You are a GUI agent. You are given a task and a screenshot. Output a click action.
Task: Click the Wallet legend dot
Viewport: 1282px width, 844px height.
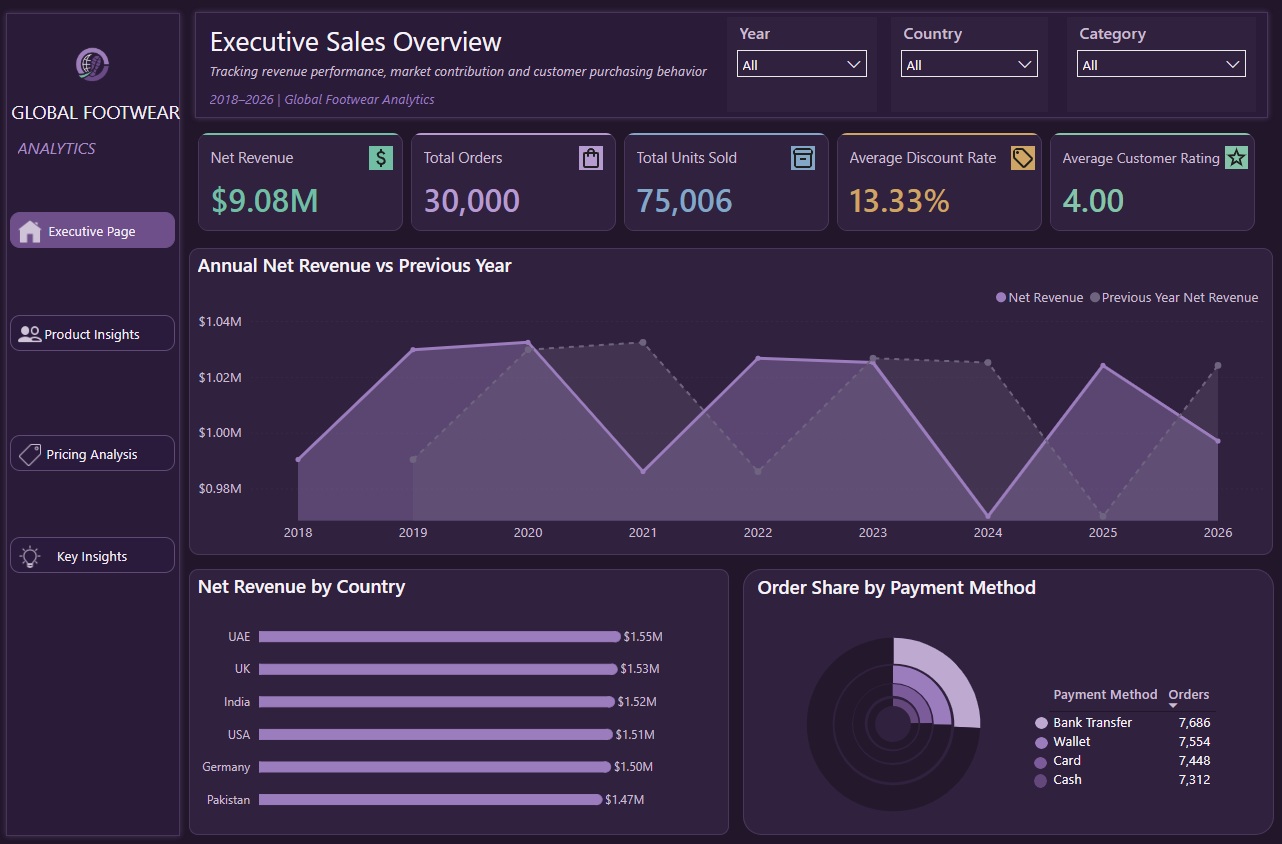pos(1041,742)
